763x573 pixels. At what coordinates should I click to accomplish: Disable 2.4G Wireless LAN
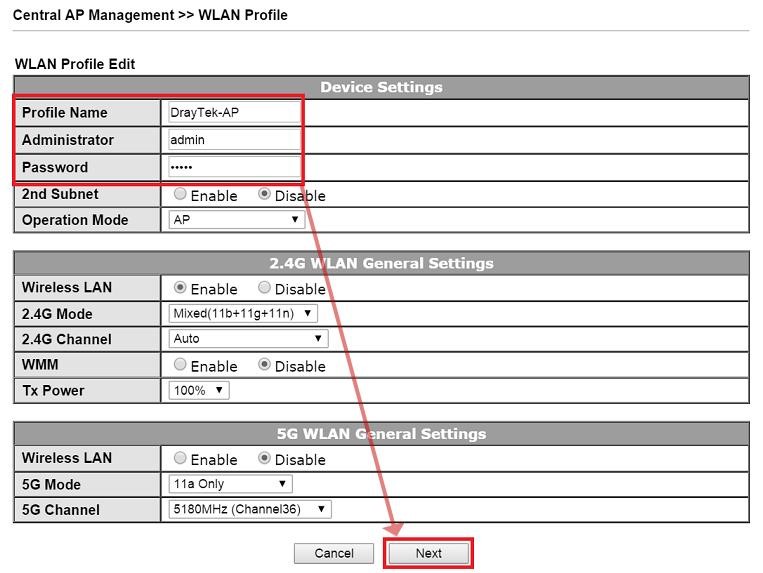265,288
